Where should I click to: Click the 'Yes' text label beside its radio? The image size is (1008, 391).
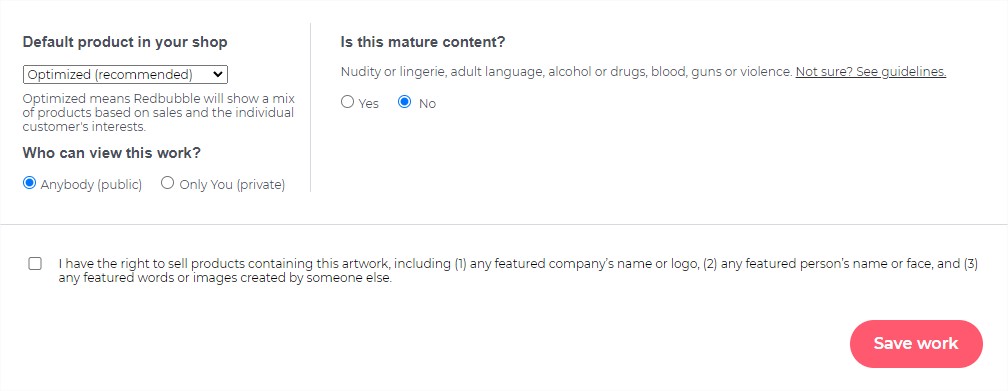click(368, 104)
